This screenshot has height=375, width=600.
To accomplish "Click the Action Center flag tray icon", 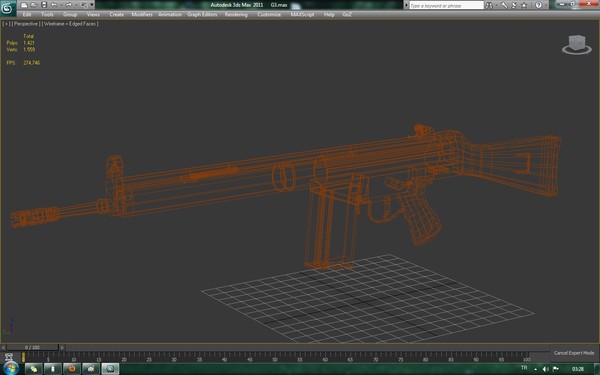I will pyautogui.click(x=556, y=369).
